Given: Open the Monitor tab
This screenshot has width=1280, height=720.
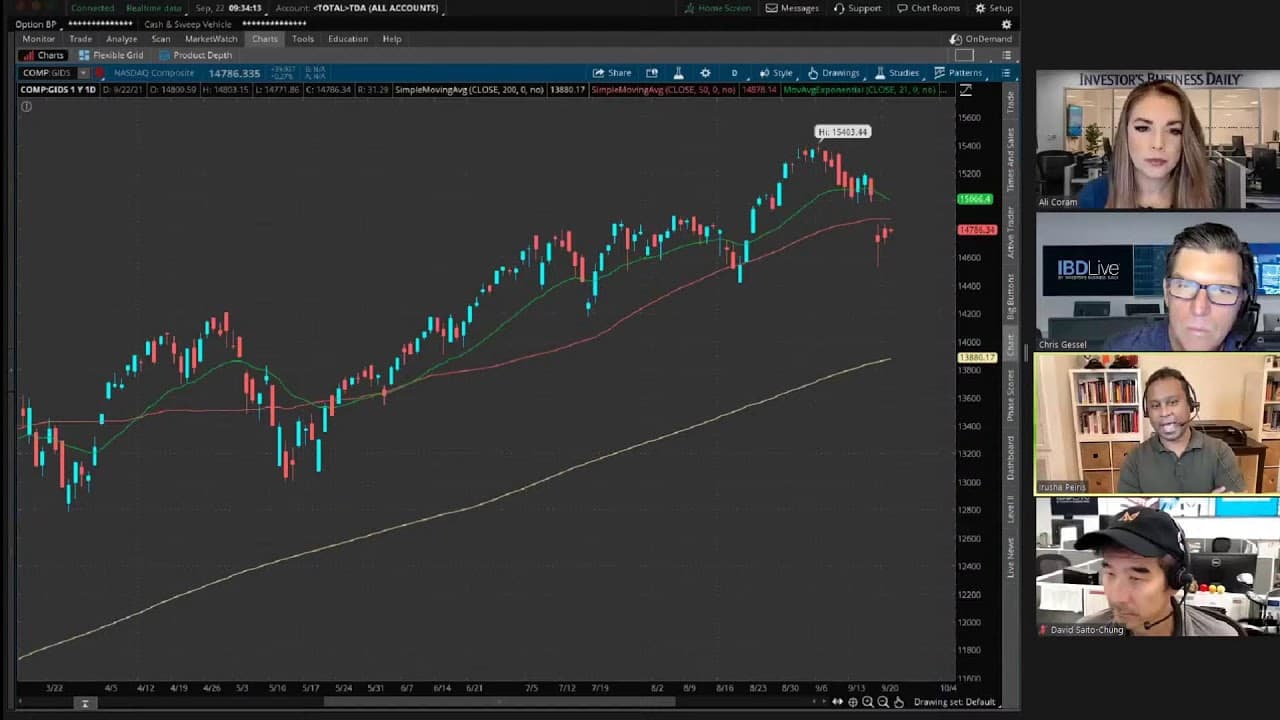Looking at the screenshot, I should (39, 39).
